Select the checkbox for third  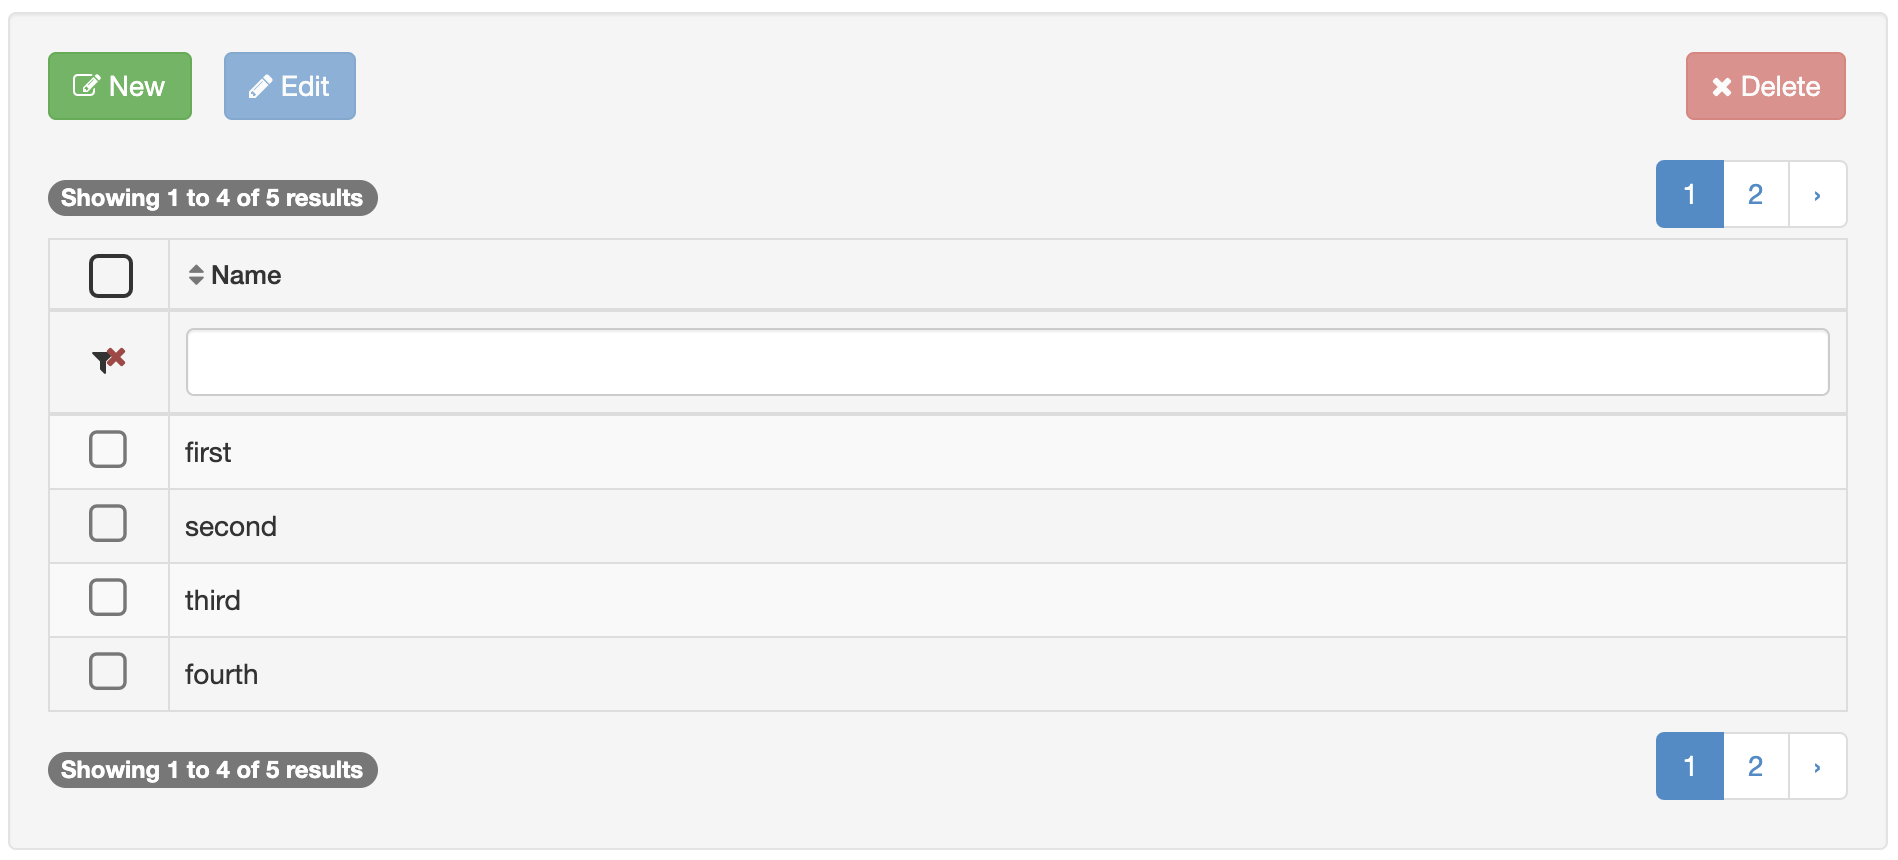pos(108,597)
